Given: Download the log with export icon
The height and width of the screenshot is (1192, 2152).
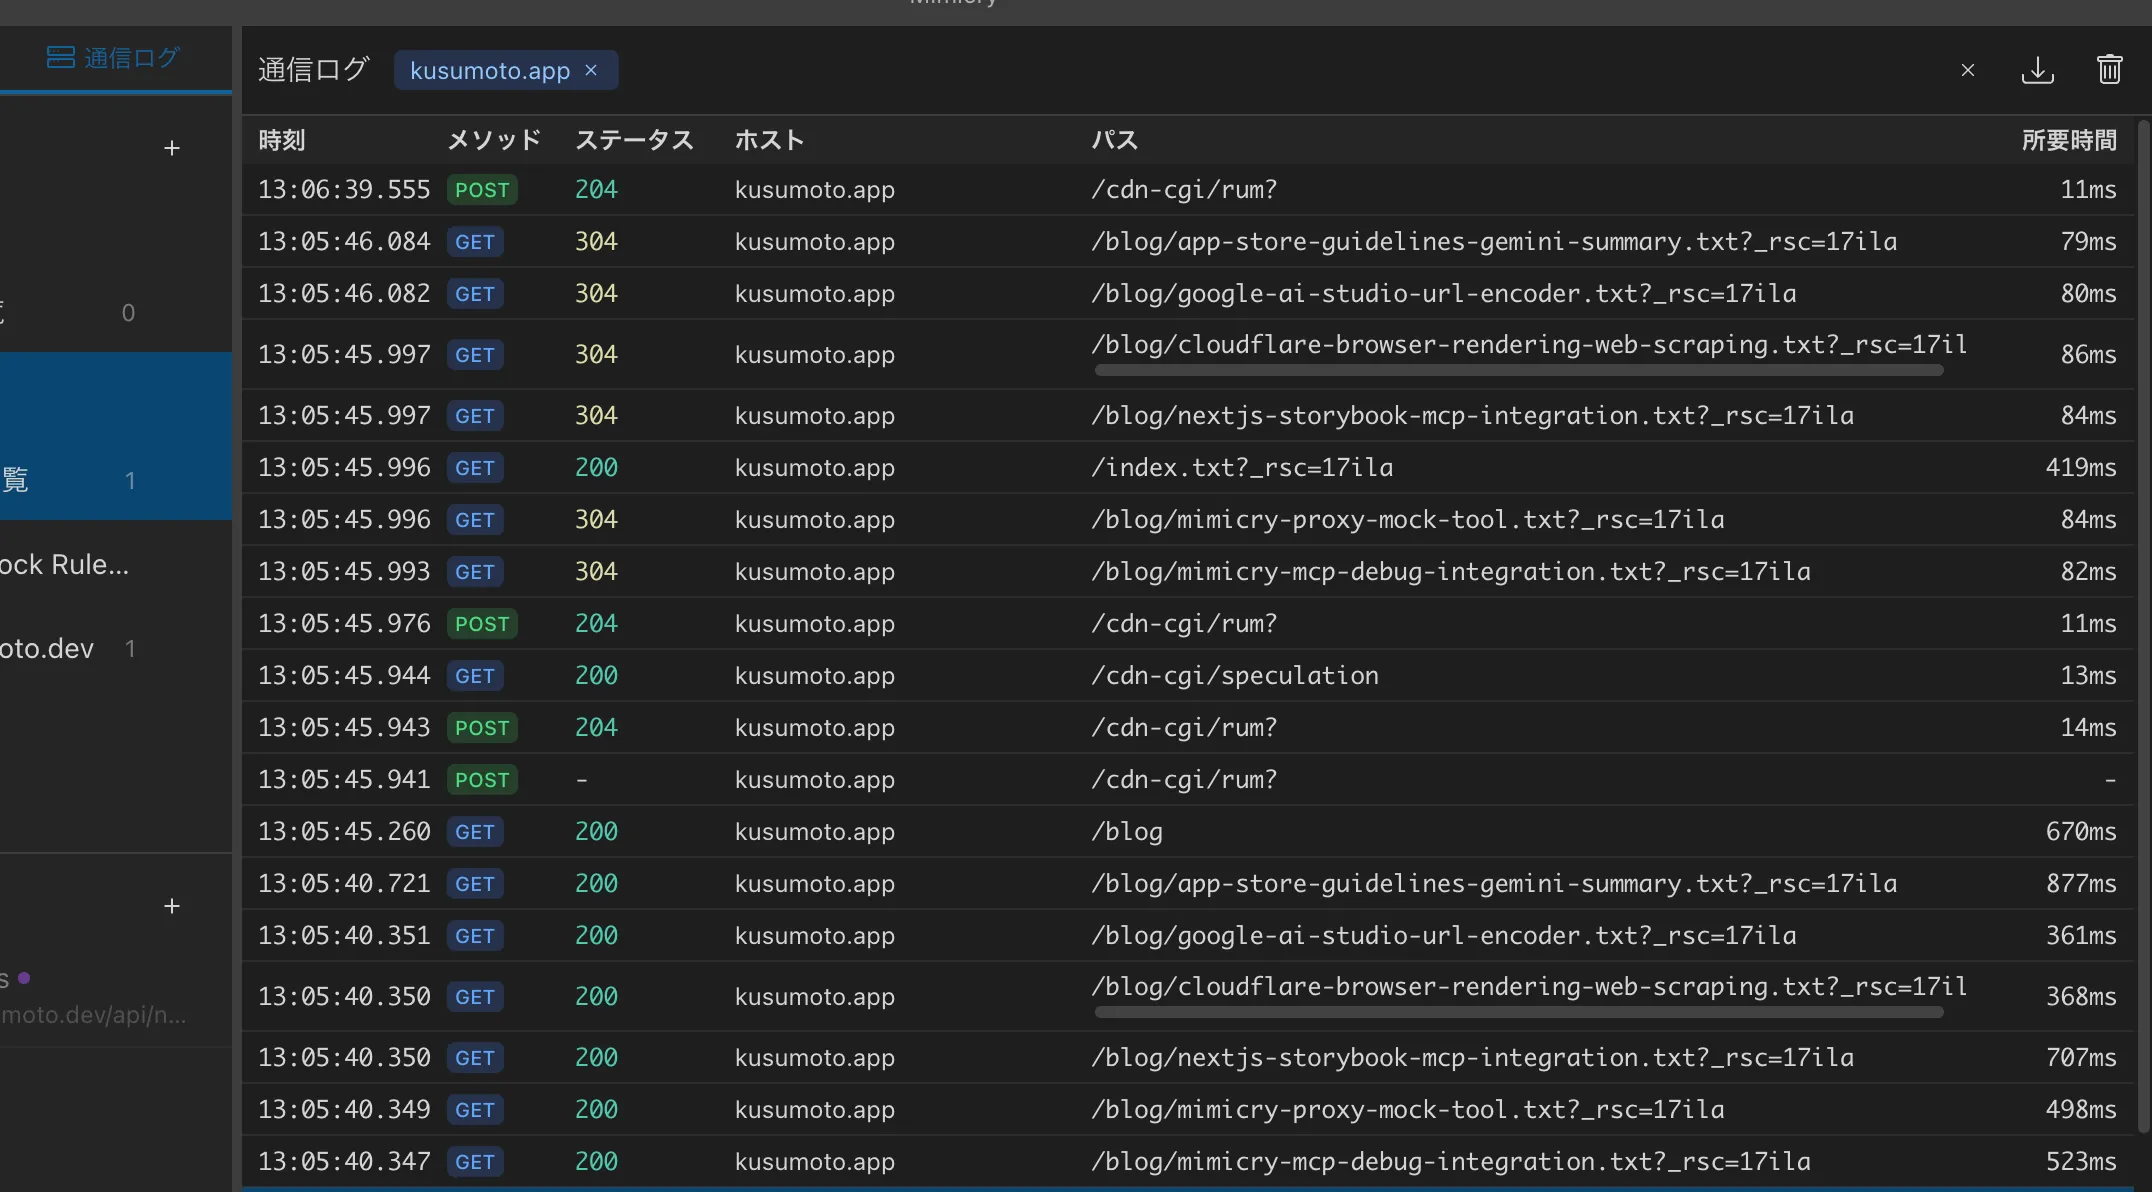Looking at the screenshot, I should click(2037, 70).
